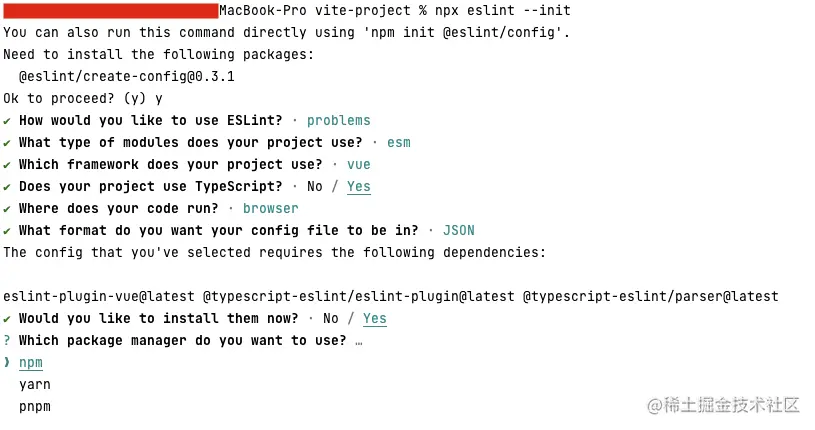Choose yarn as the package manager
Viewport: 815px width, 430px height.
tap(35, 385)
